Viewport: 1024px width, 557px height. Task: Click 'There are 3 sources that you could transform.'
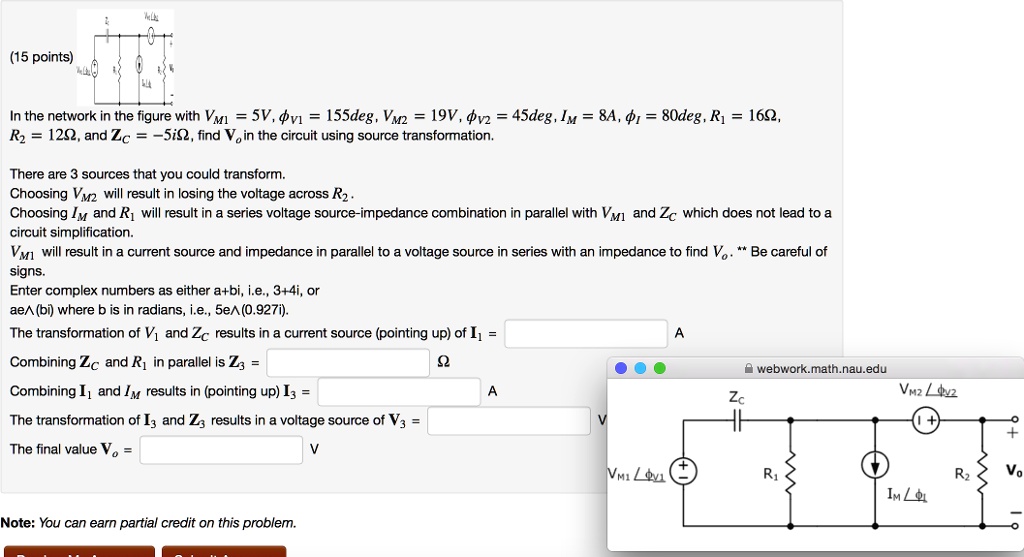click(148, 174)
